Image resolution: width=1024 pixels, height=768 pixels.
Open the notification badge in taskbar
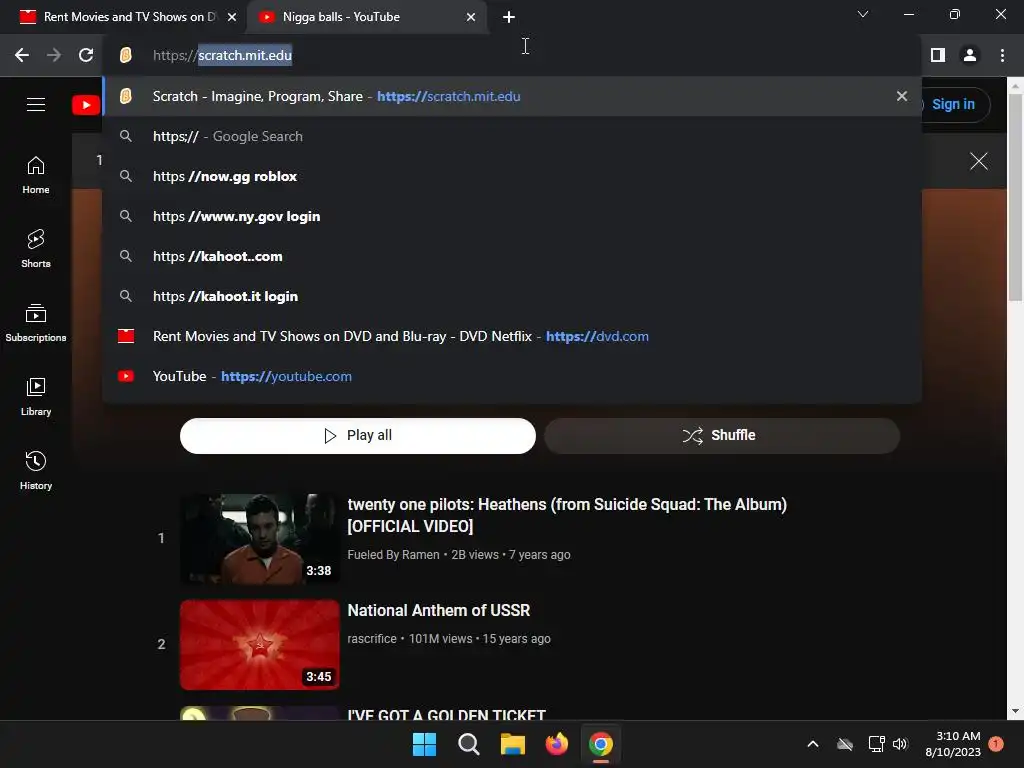point(995,744)
